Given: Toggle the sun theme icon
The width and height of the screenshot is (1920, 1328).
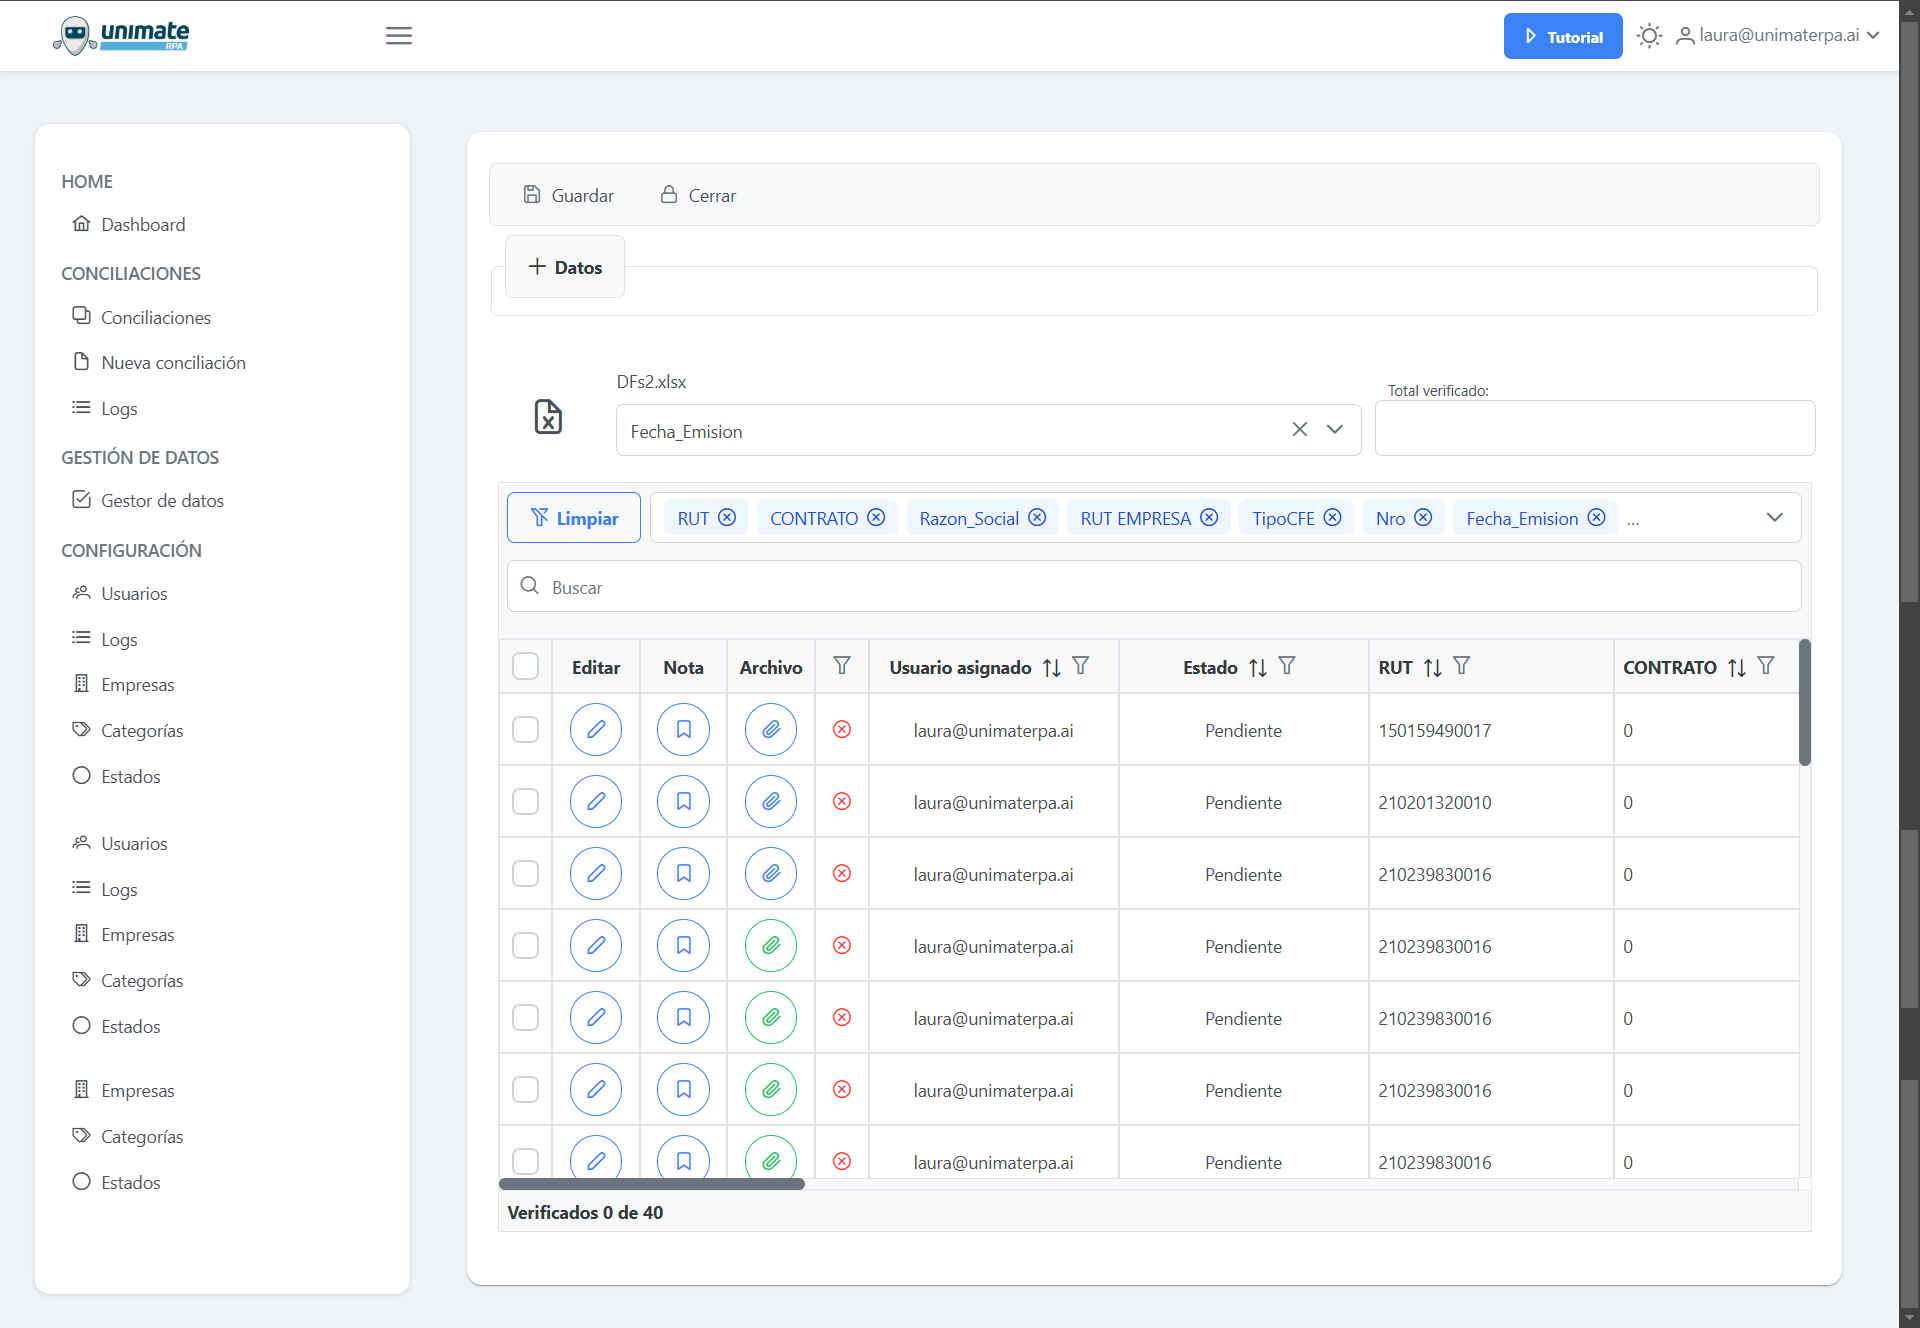Looking at the screenshot, I should click(x=1649, y=36).
